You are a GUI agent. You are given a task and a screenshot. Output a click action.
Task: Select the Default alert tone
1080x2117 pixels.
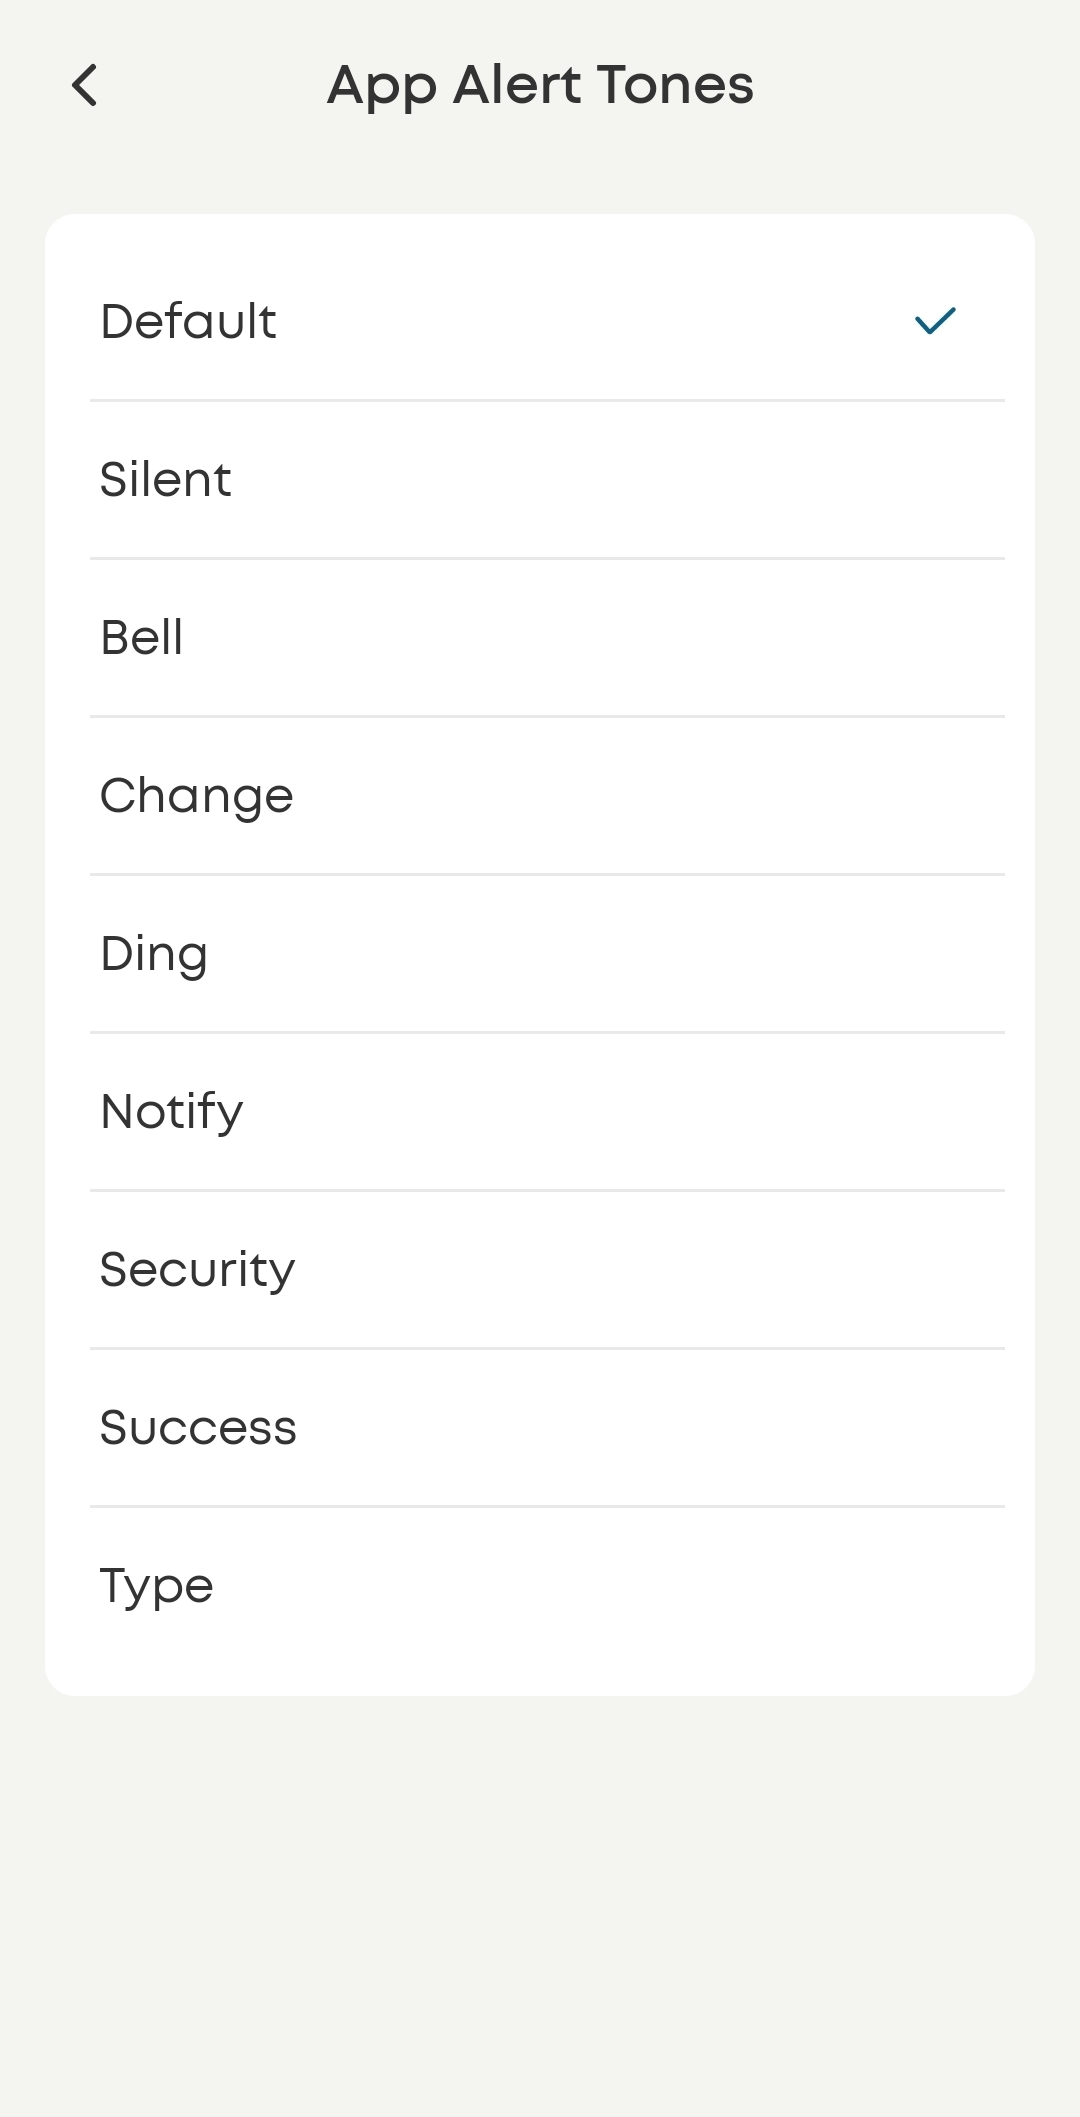[x=189, y=322]
